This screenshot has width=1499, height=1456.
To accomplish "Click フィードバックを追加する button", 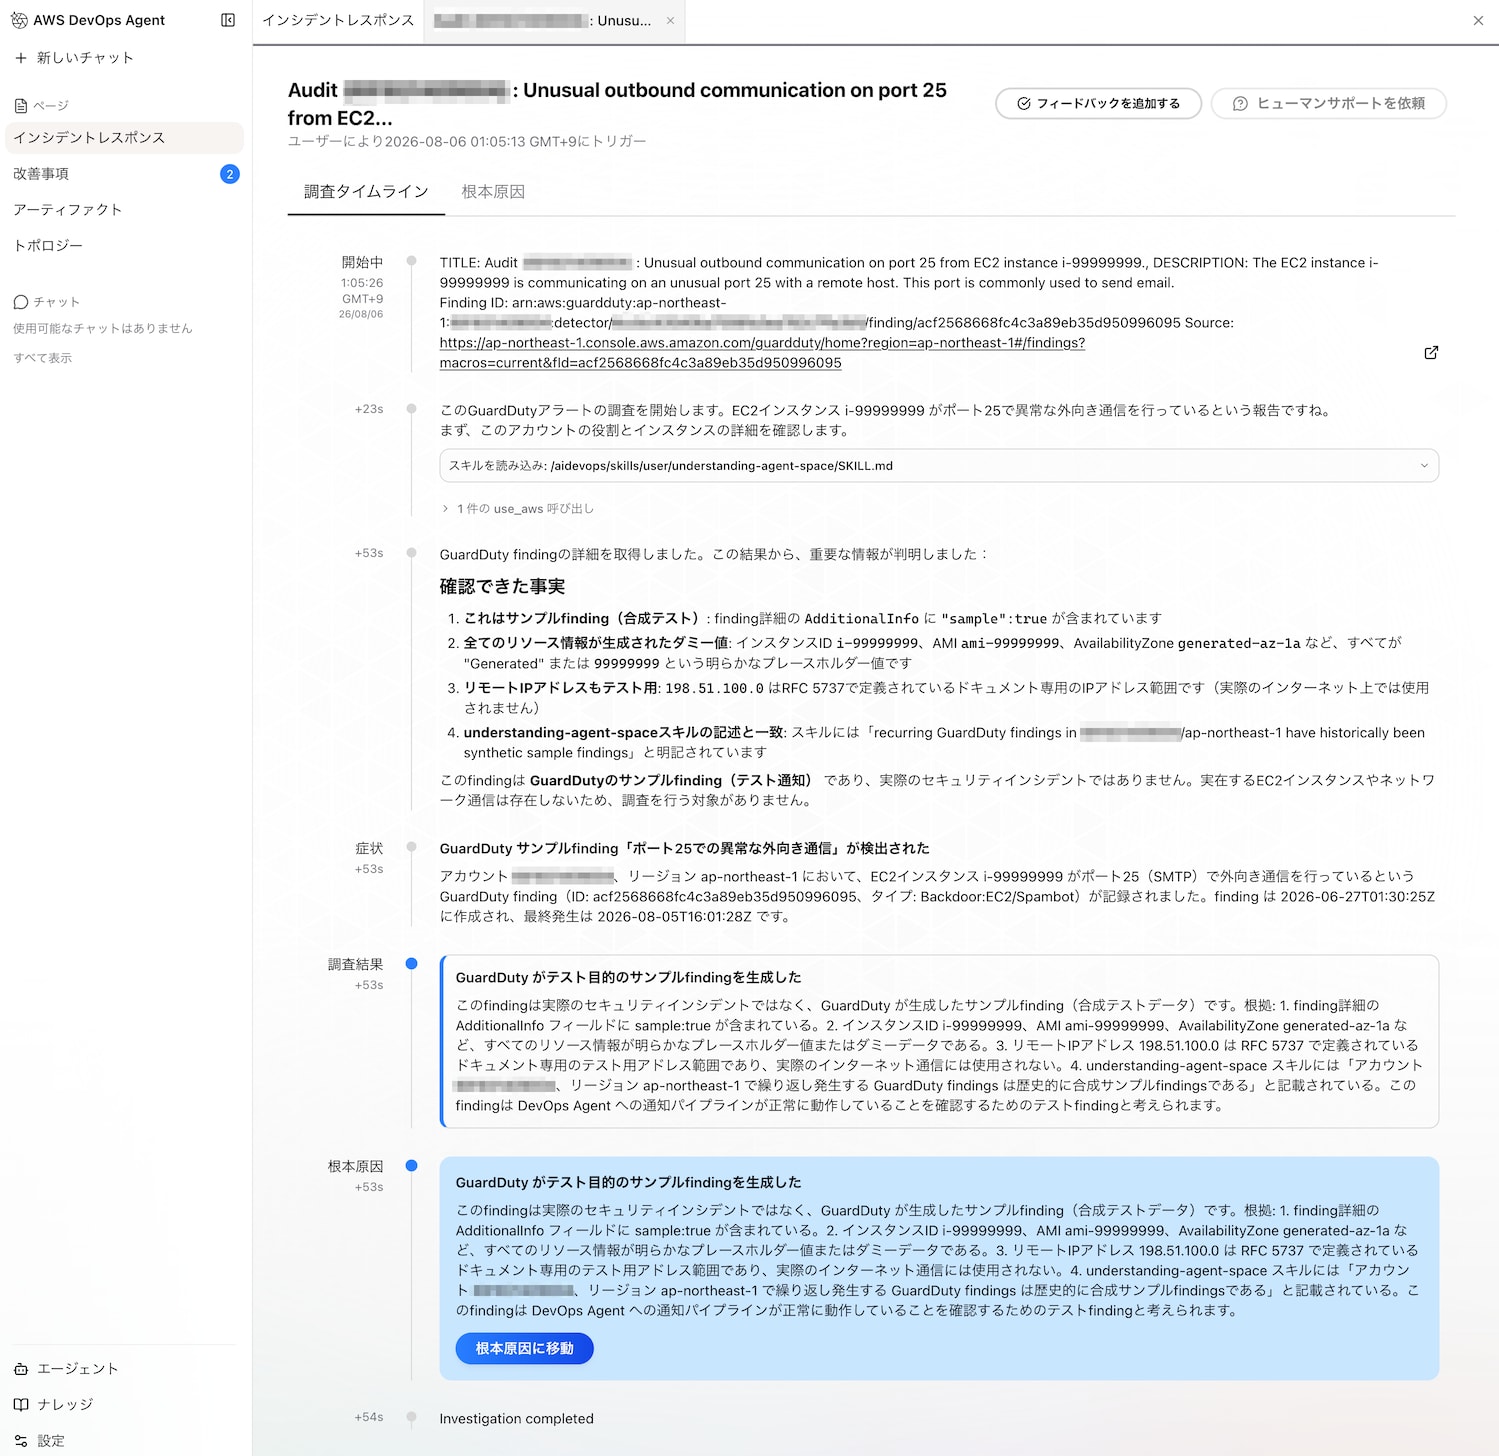I will click(x=1098, y=103).
